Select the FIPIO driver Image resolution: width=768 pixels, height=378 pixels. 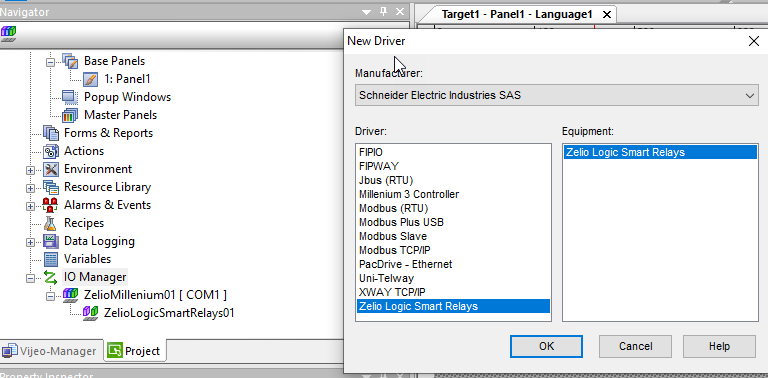point(453,153)
